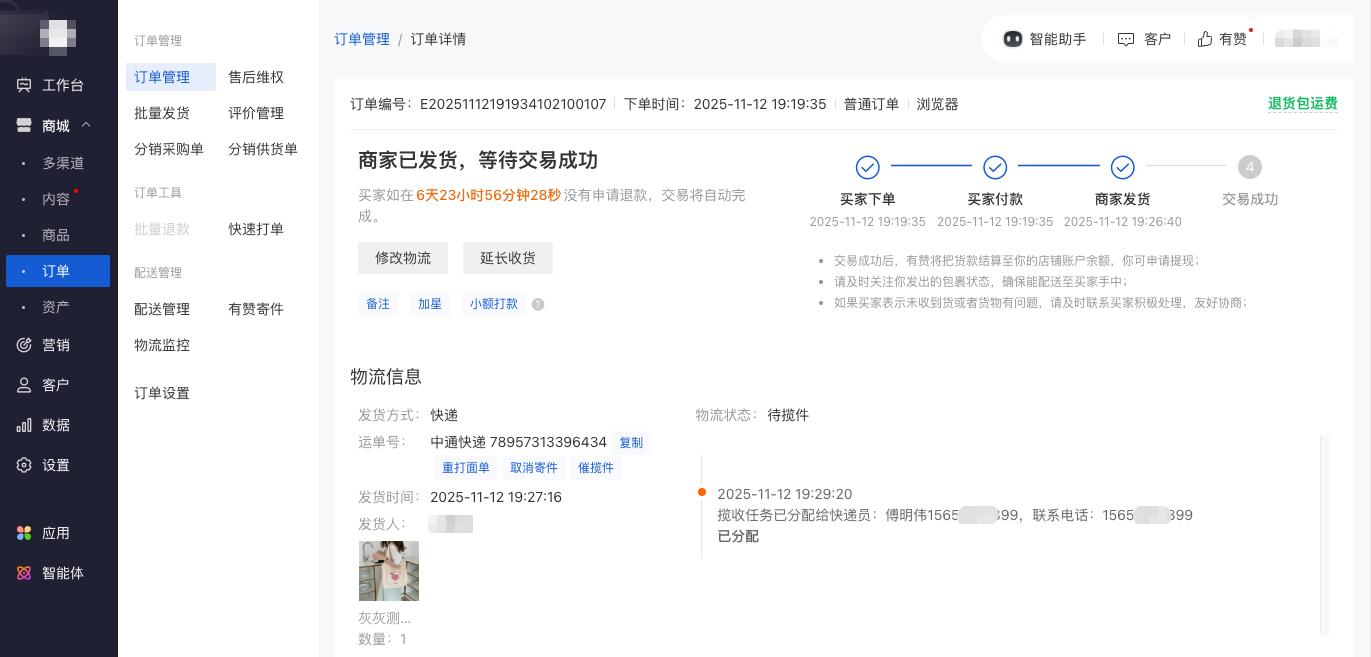Viewport: 1371px width, 657px height.
Task: Click 取消寄件 to cancel shipment
Action: pos(534,467)
